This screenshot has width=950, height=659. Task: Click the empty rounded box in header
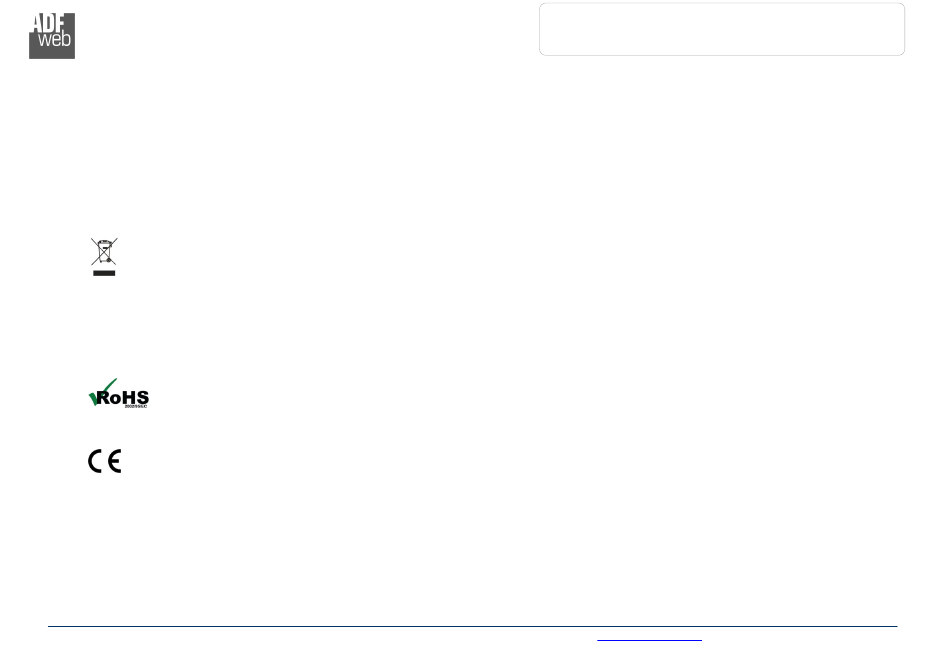coord(722,29)
